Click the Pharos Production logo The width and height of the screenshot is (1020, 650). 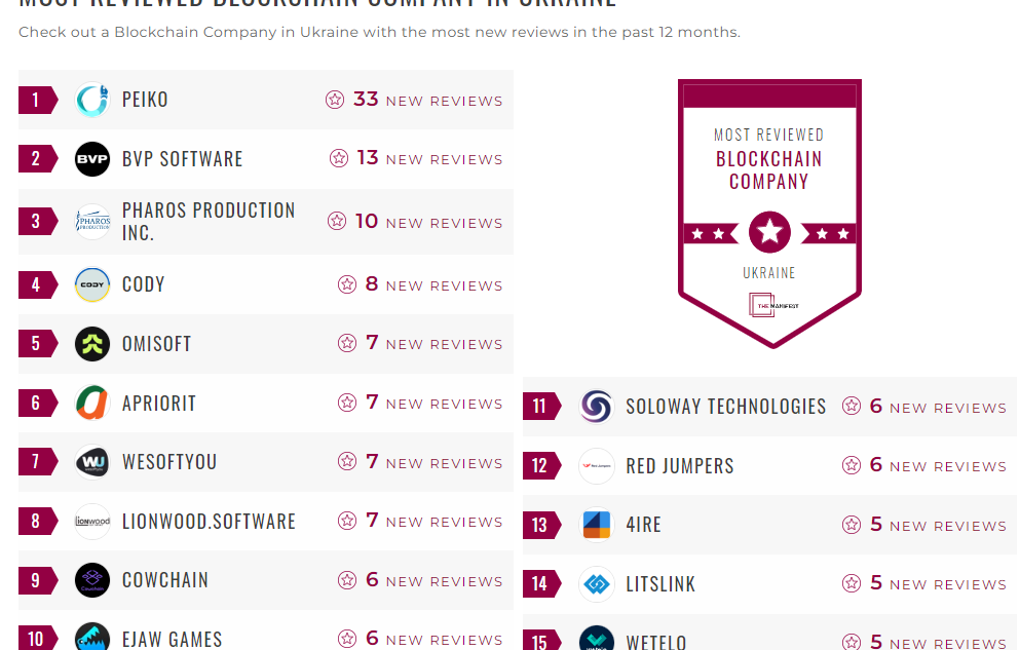click(x=92, y=221)
